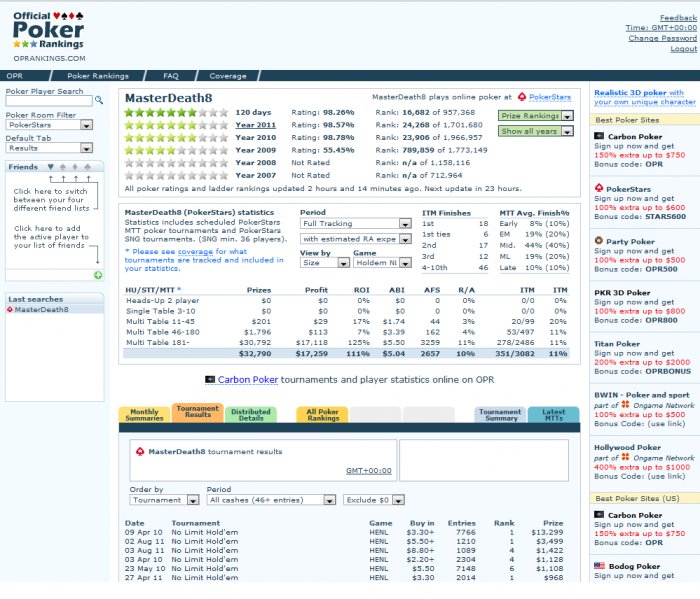This screenshot has height=599, width=700.
Task: Open the Poker Room Filter dropdown
Action: (x=49, y=125)
